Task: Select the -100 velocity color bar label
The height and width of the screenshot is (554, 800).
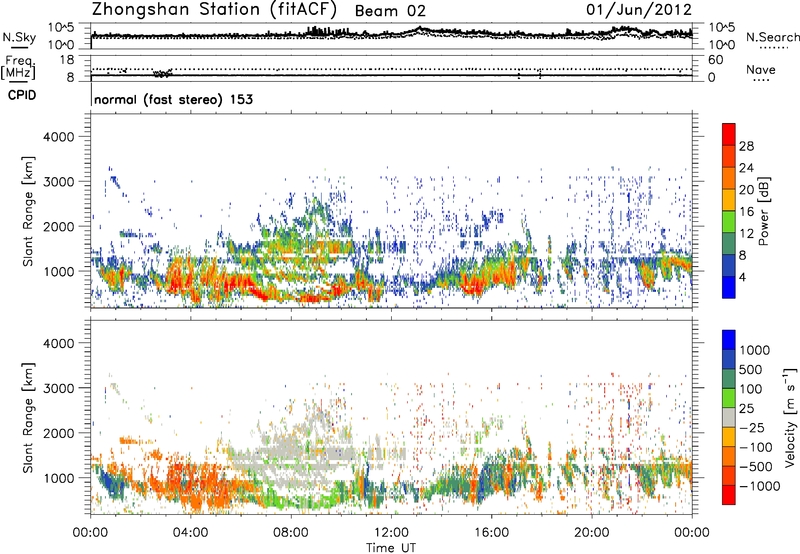Action: coord(756,447)
